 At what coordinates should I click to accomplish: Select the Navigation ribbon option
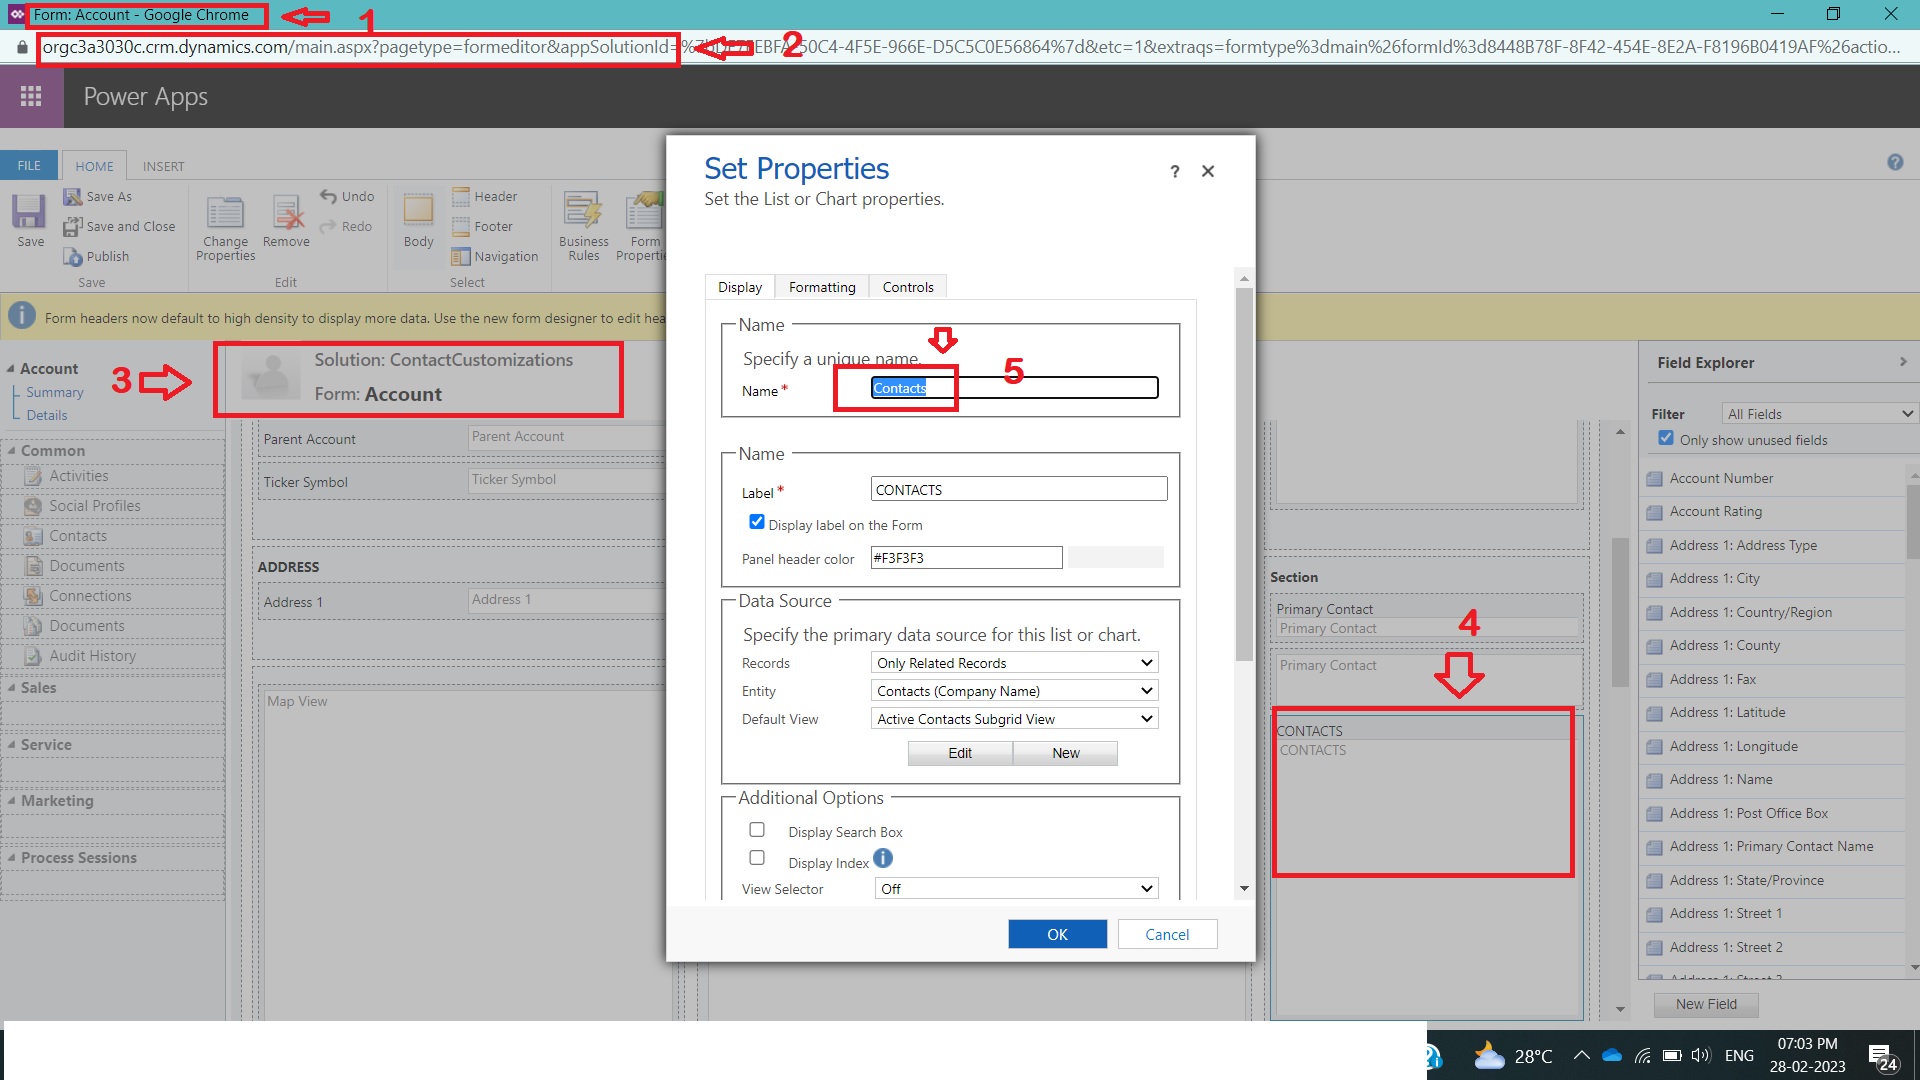(x=495, y=257)
